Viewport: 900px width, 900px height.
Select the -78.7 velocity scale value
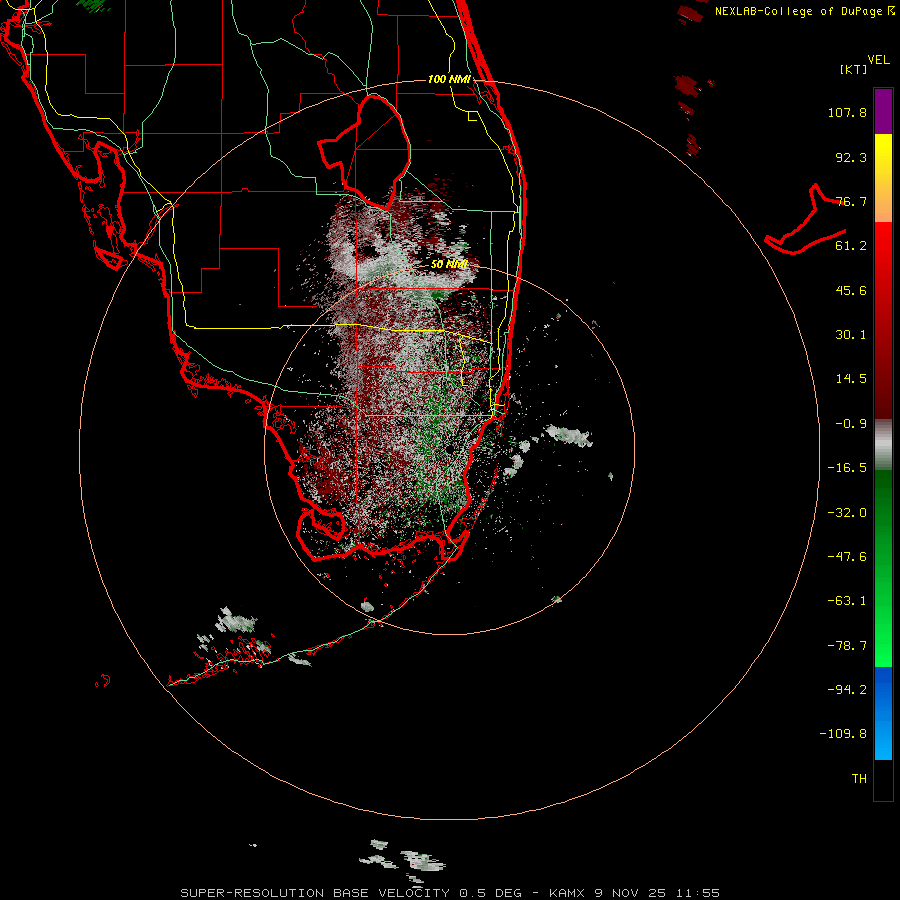point(847,646)
